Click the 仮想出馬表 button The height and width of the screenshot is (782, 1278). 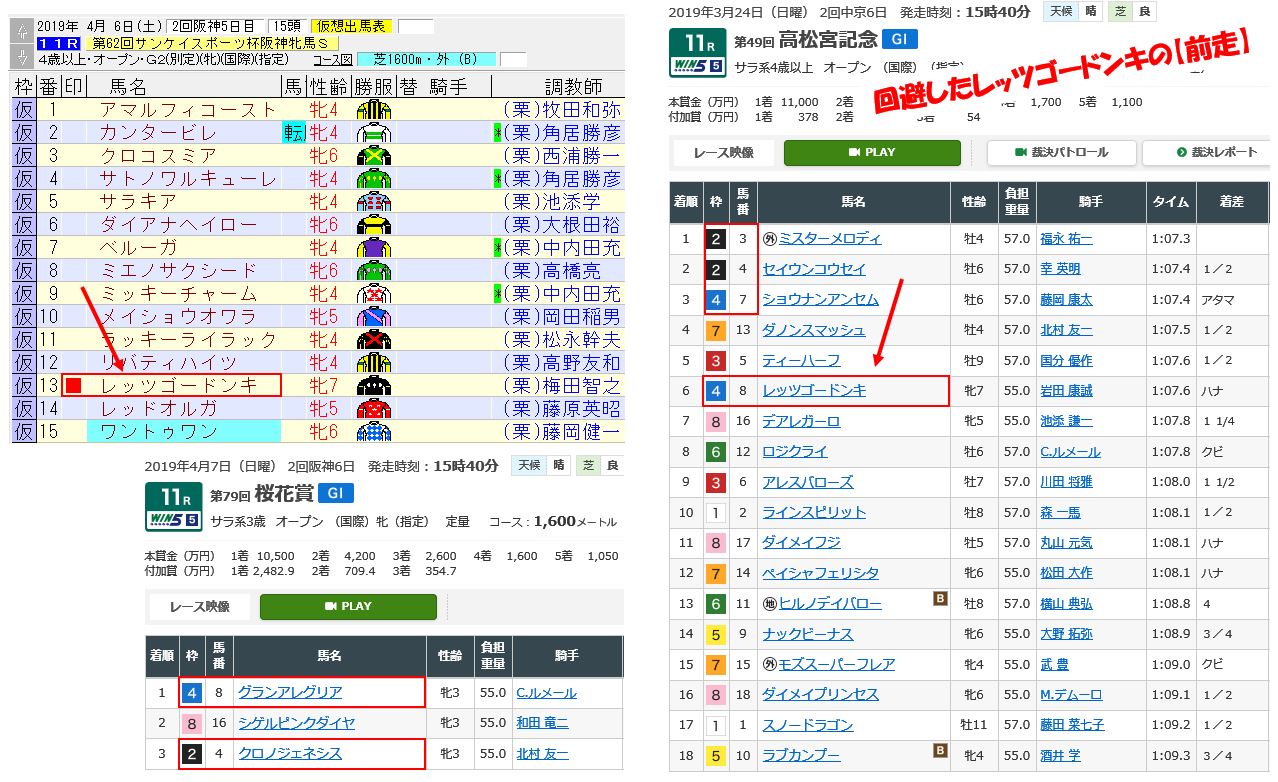[x=351, y=26]
